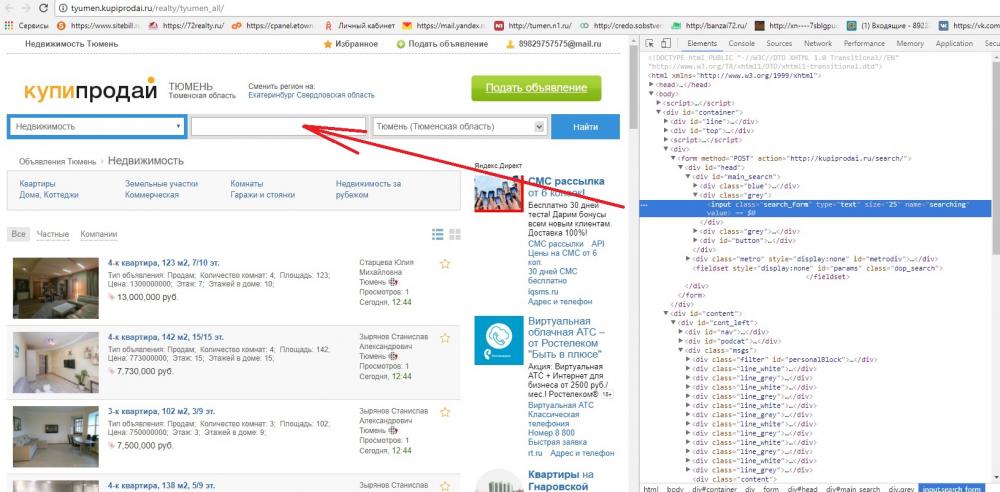This screenshot has width=1000, height=492.
Task: Collapse the div id="main_search" node
Action: point(688,177)
